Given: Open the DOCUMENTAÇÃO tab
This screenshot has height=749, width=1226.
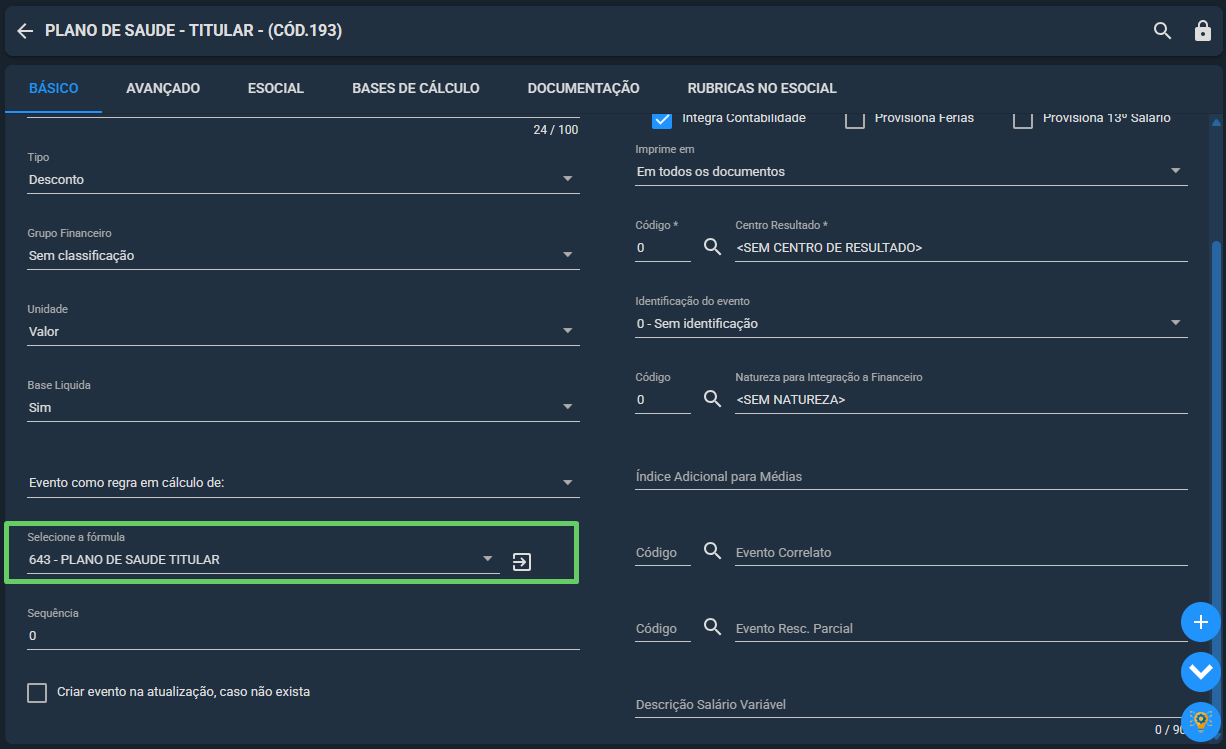Looking at the screenshot, I should click(584, 88).
